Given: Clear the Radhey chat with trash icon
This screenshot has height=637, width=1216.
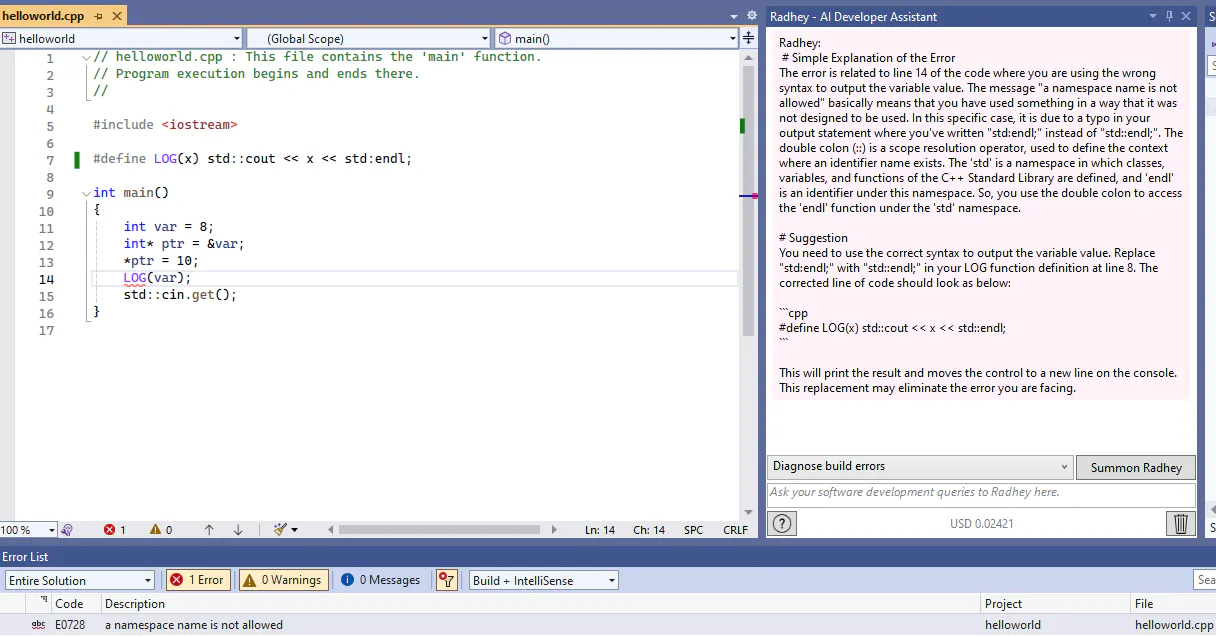Looking at the screenshot, I should tap(1181, 523).
